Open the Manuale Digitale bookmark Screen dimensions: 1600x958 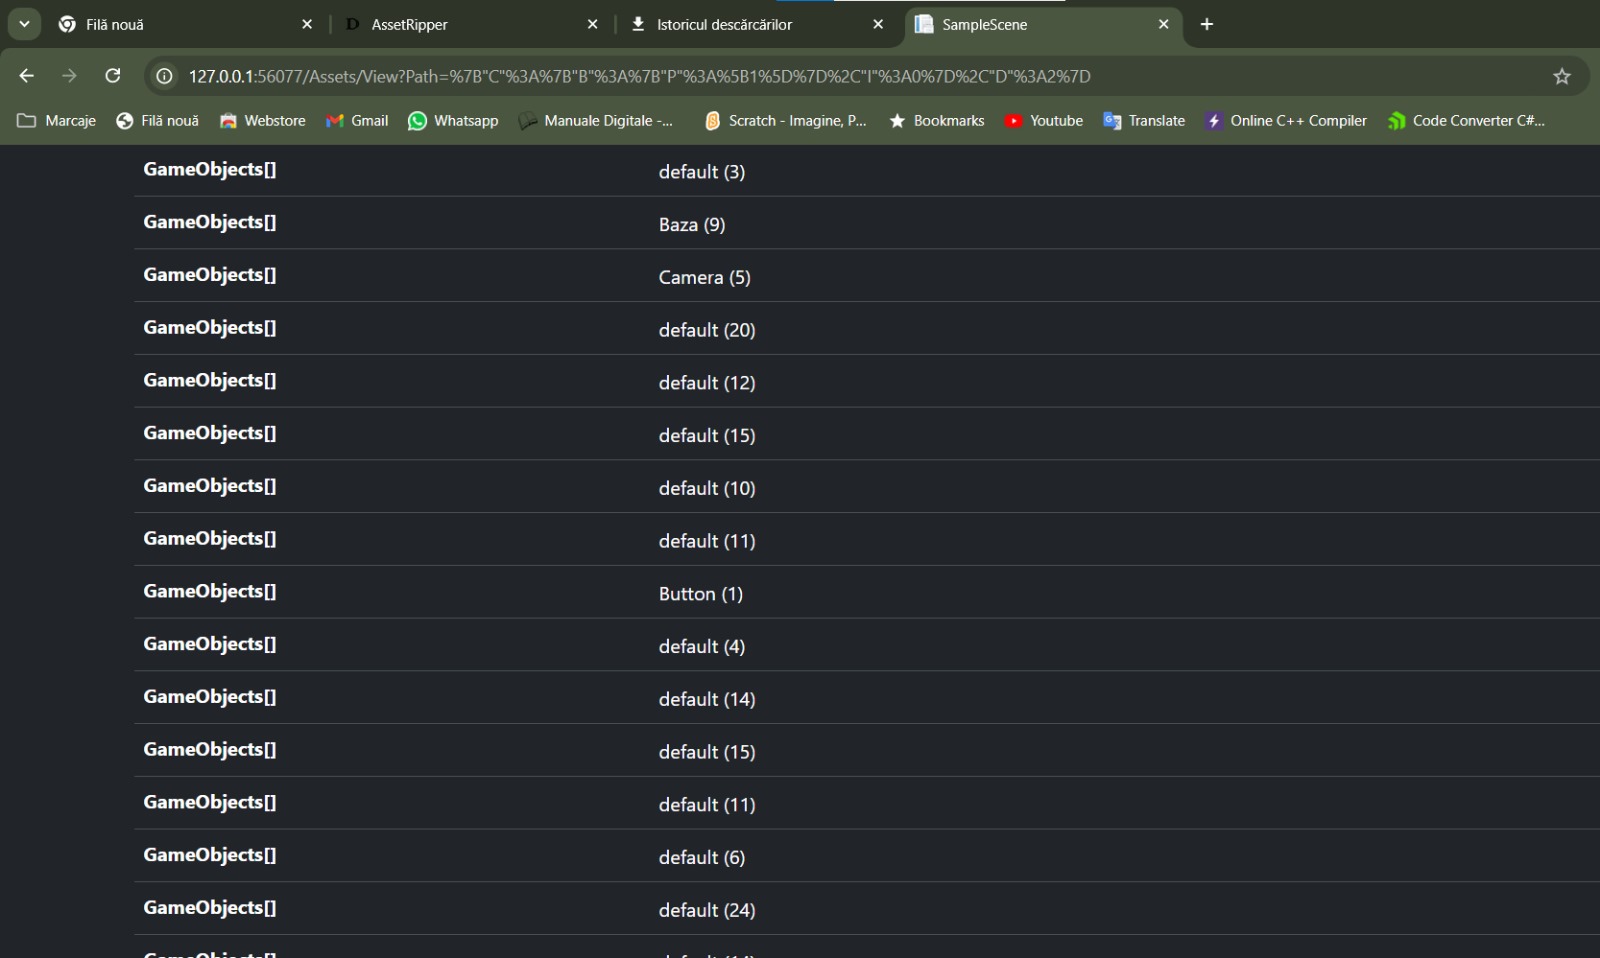point(596,120)
